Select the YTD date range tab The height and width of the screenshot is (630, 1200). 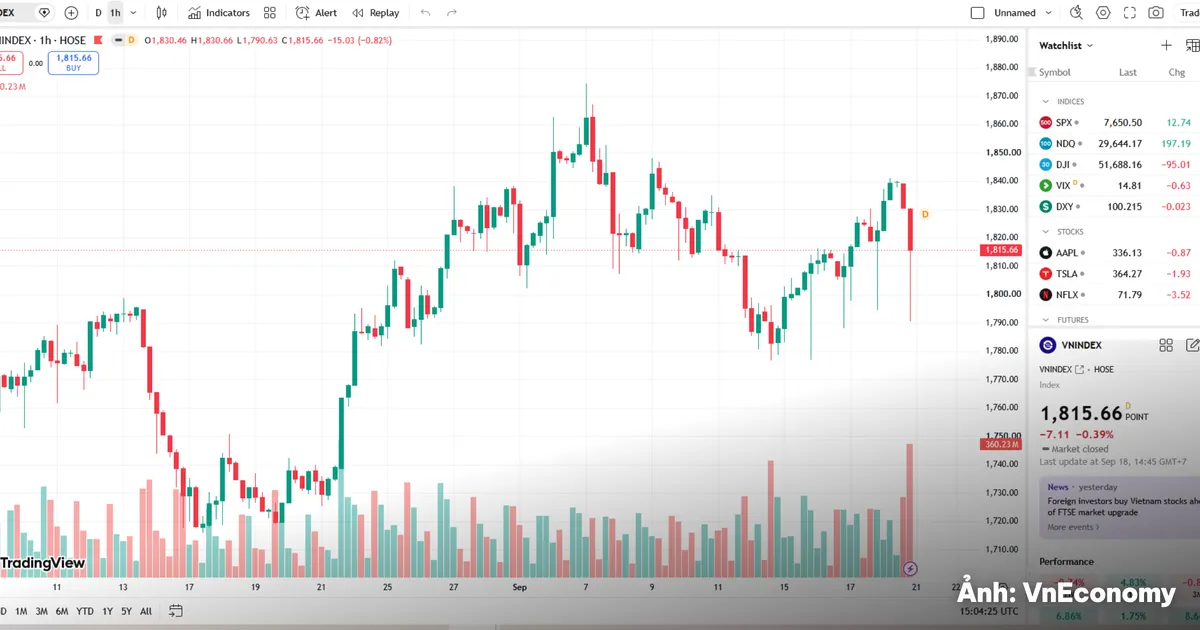click(85, 611)
